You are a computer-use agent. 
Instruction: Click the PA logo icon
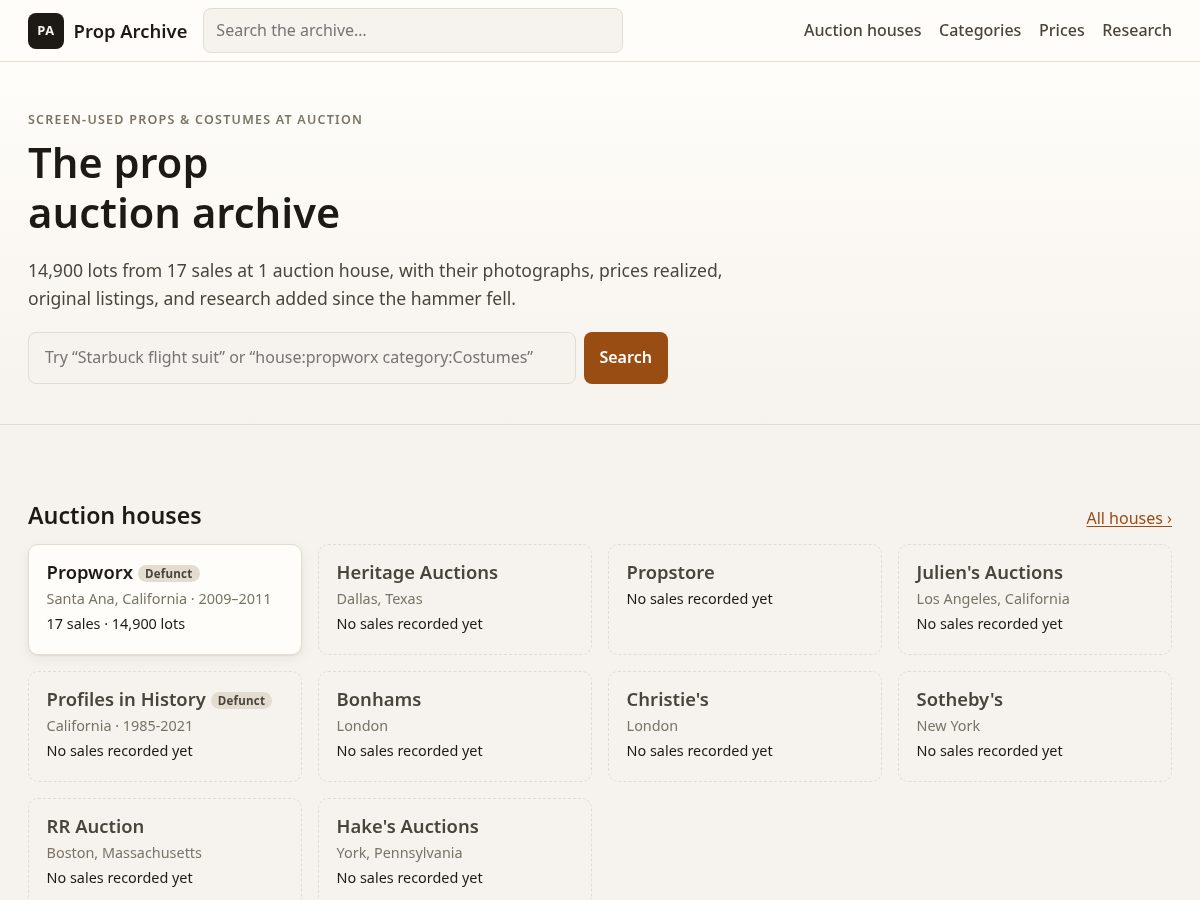pyautogui.click(x=46, y=31)
